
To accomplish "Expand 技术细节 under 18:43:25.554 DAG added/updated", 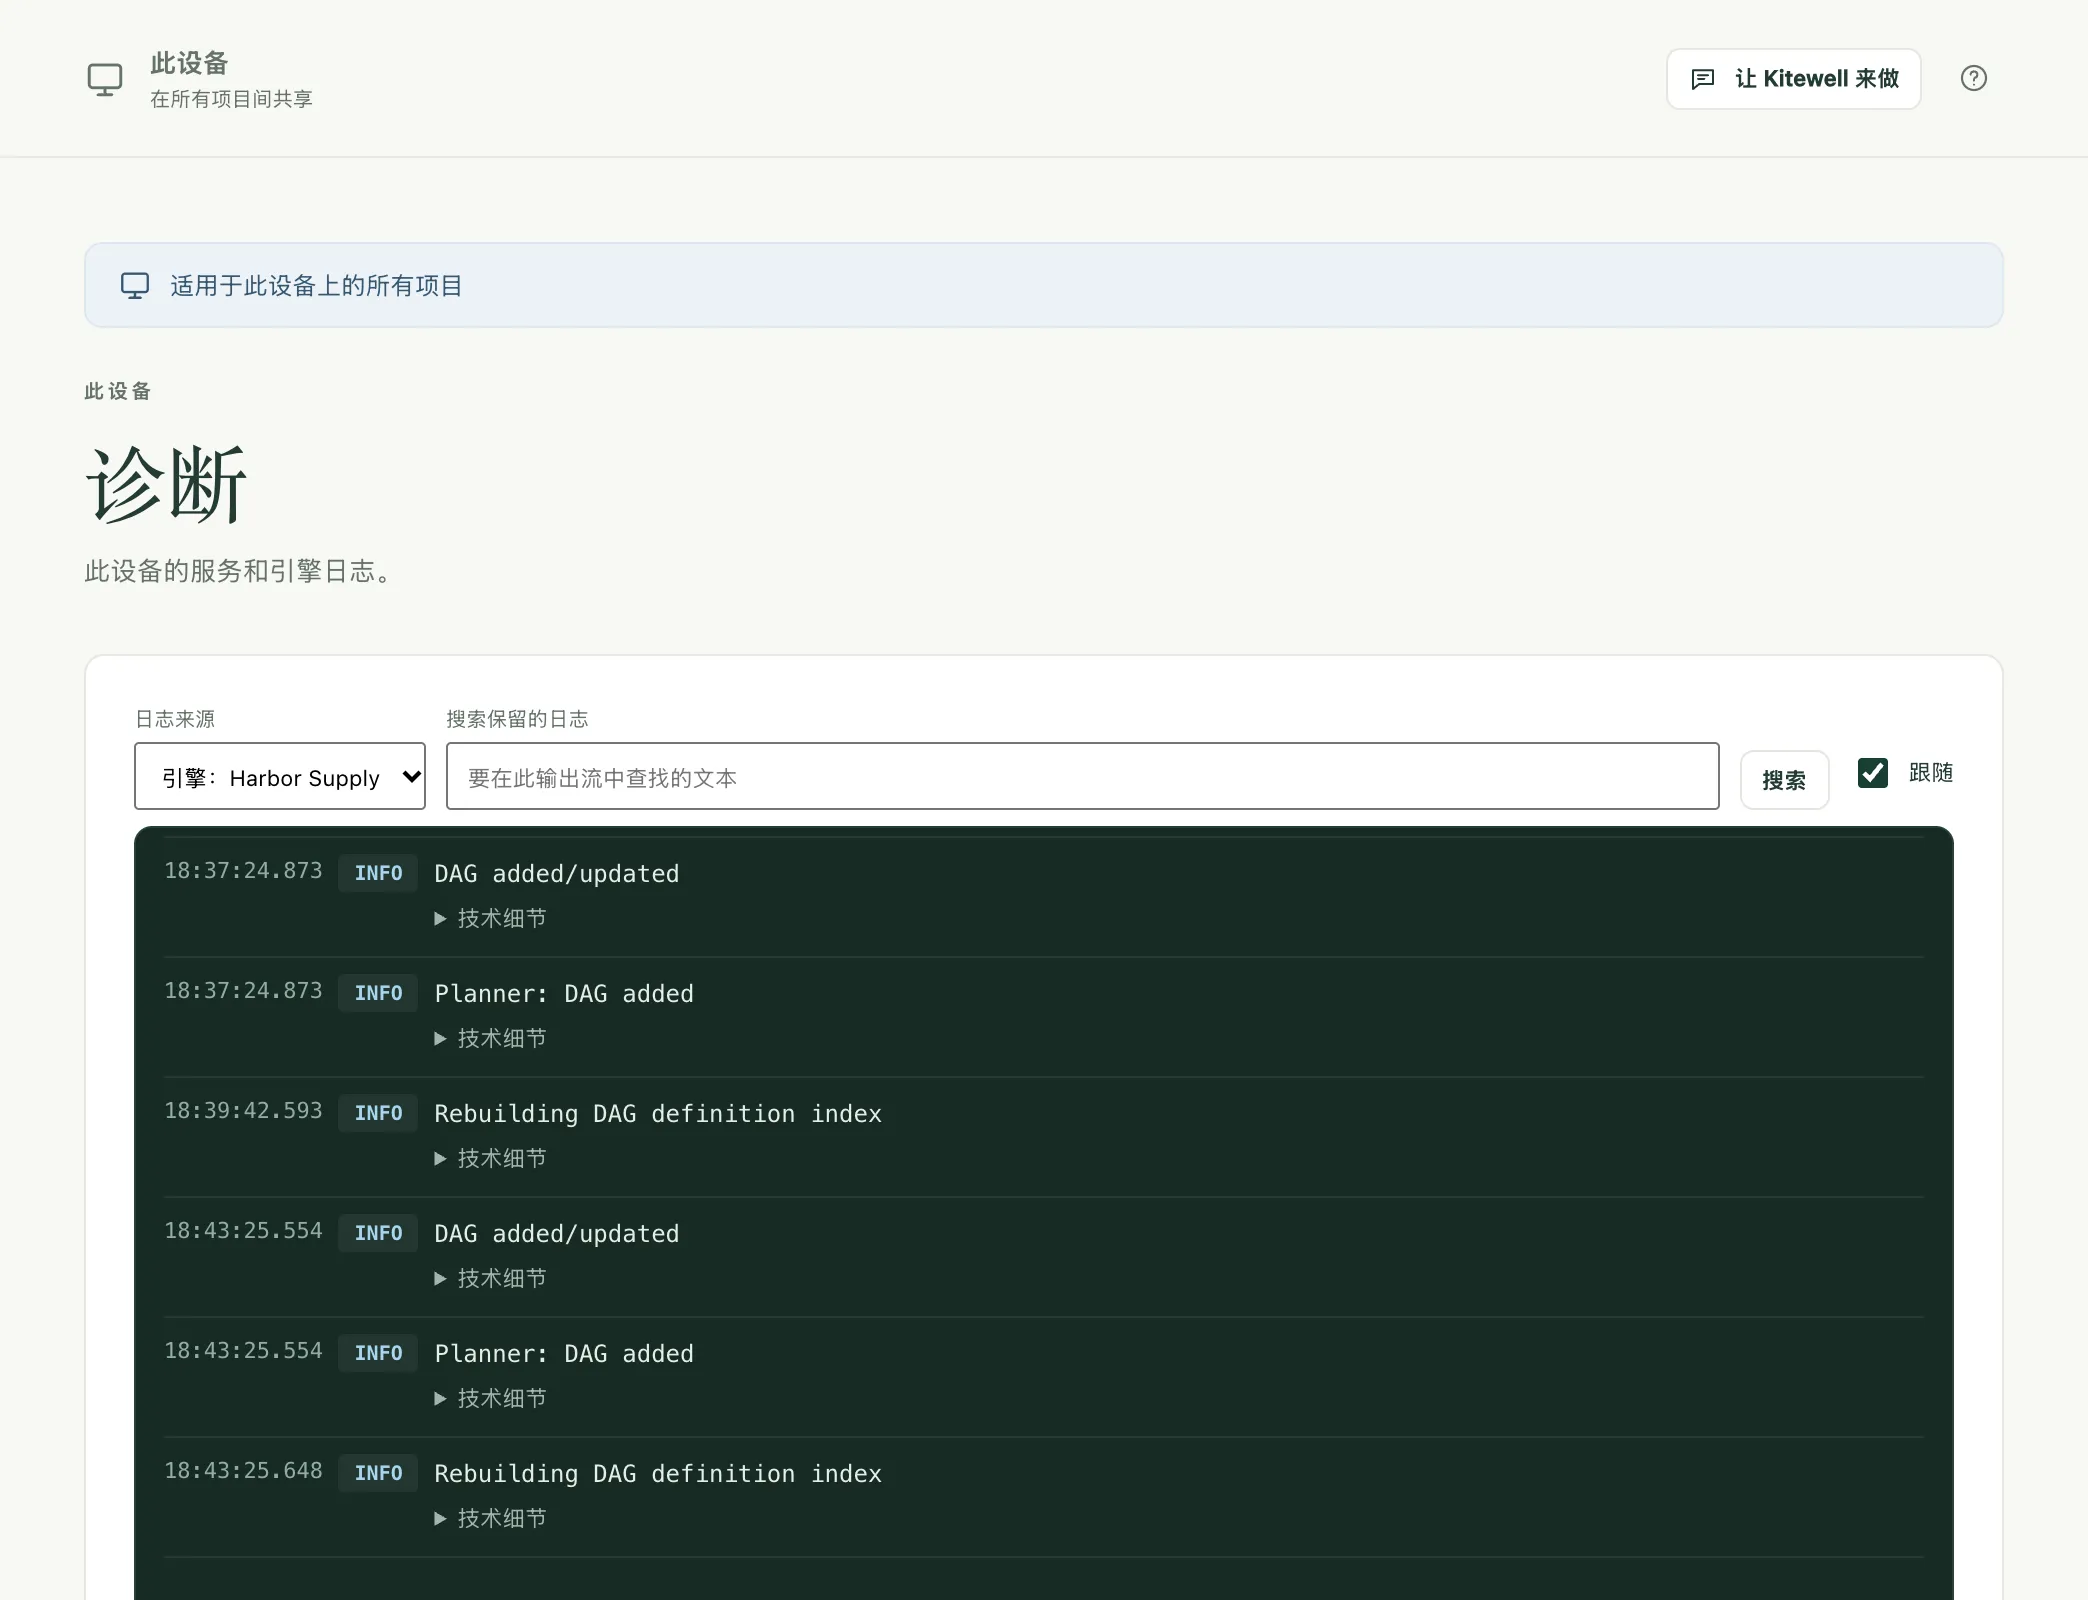I will coord(491,1278).
